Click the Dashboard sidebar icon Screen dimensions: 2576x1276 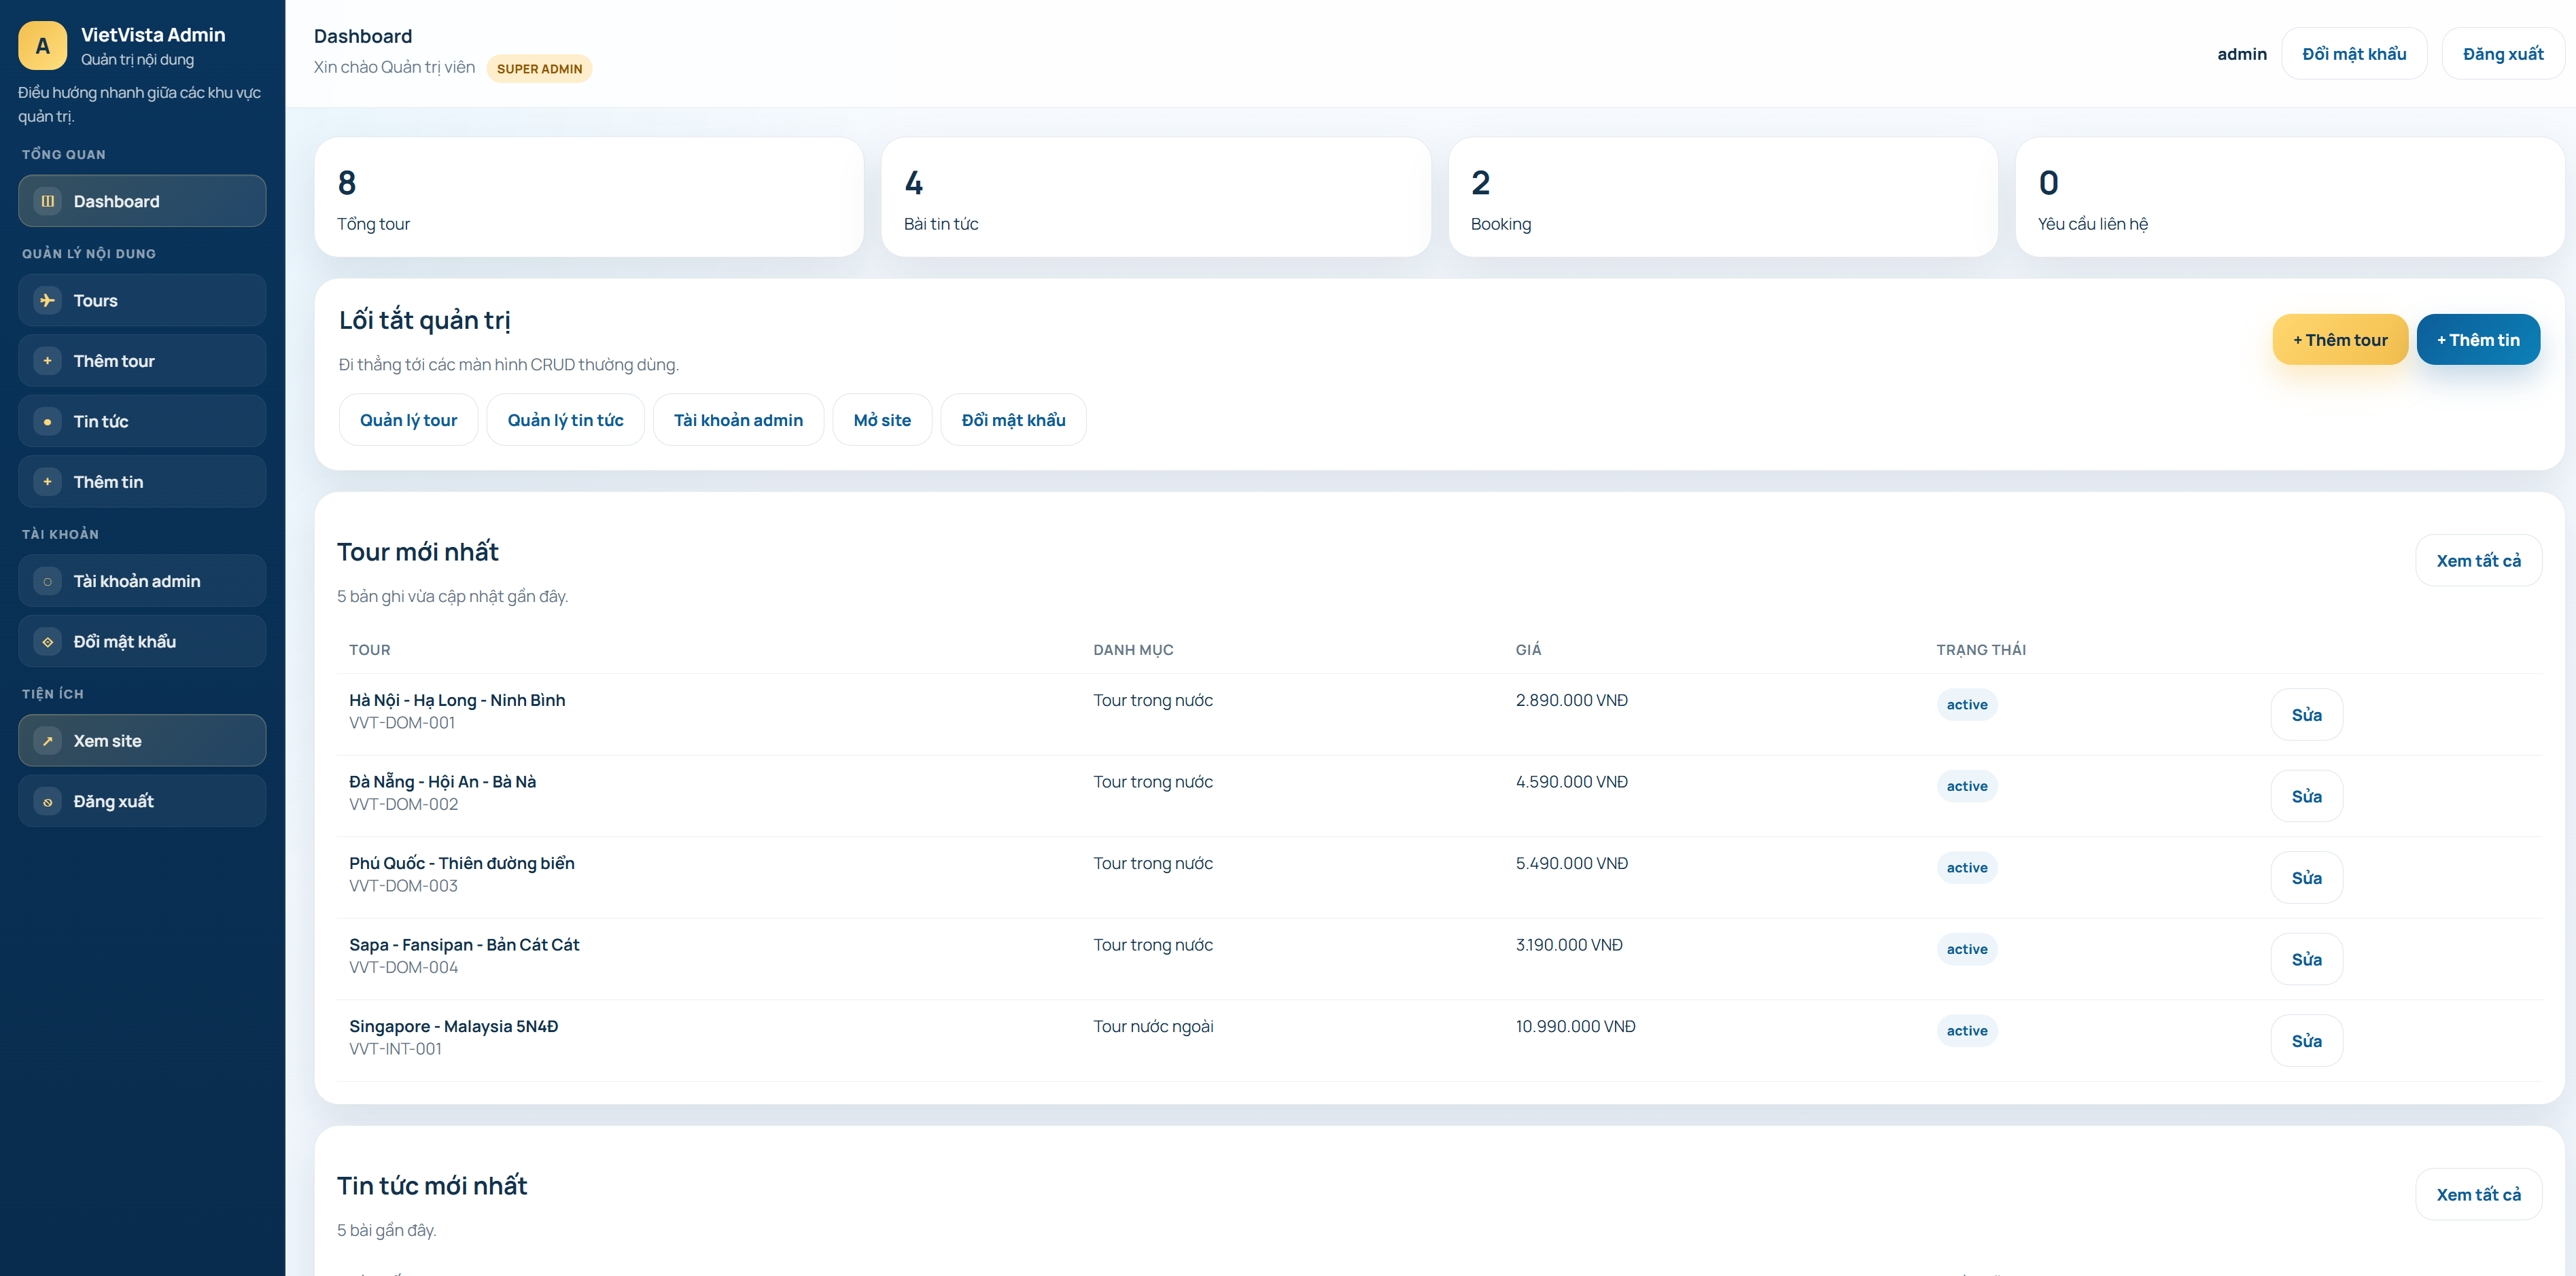pyautogui.click(x=47, y=201)
